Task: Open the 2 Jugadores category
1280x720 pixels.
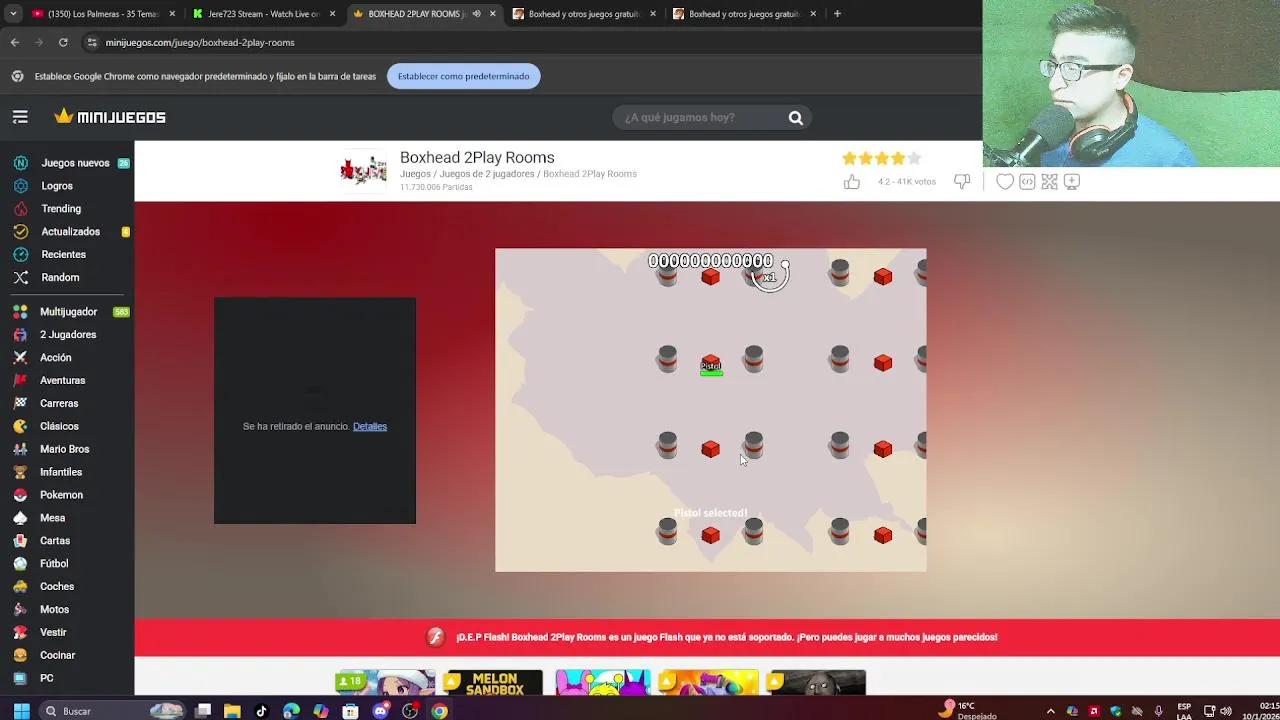Action: (68, 335)
